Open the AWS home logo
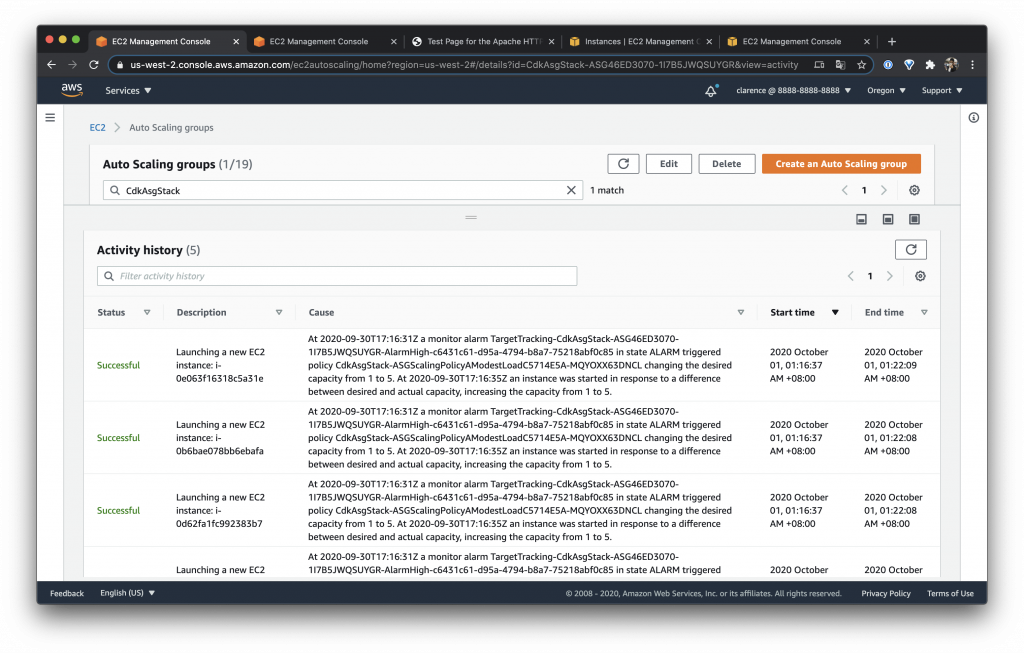This screenshot has height=653, width=1024. 72,90
